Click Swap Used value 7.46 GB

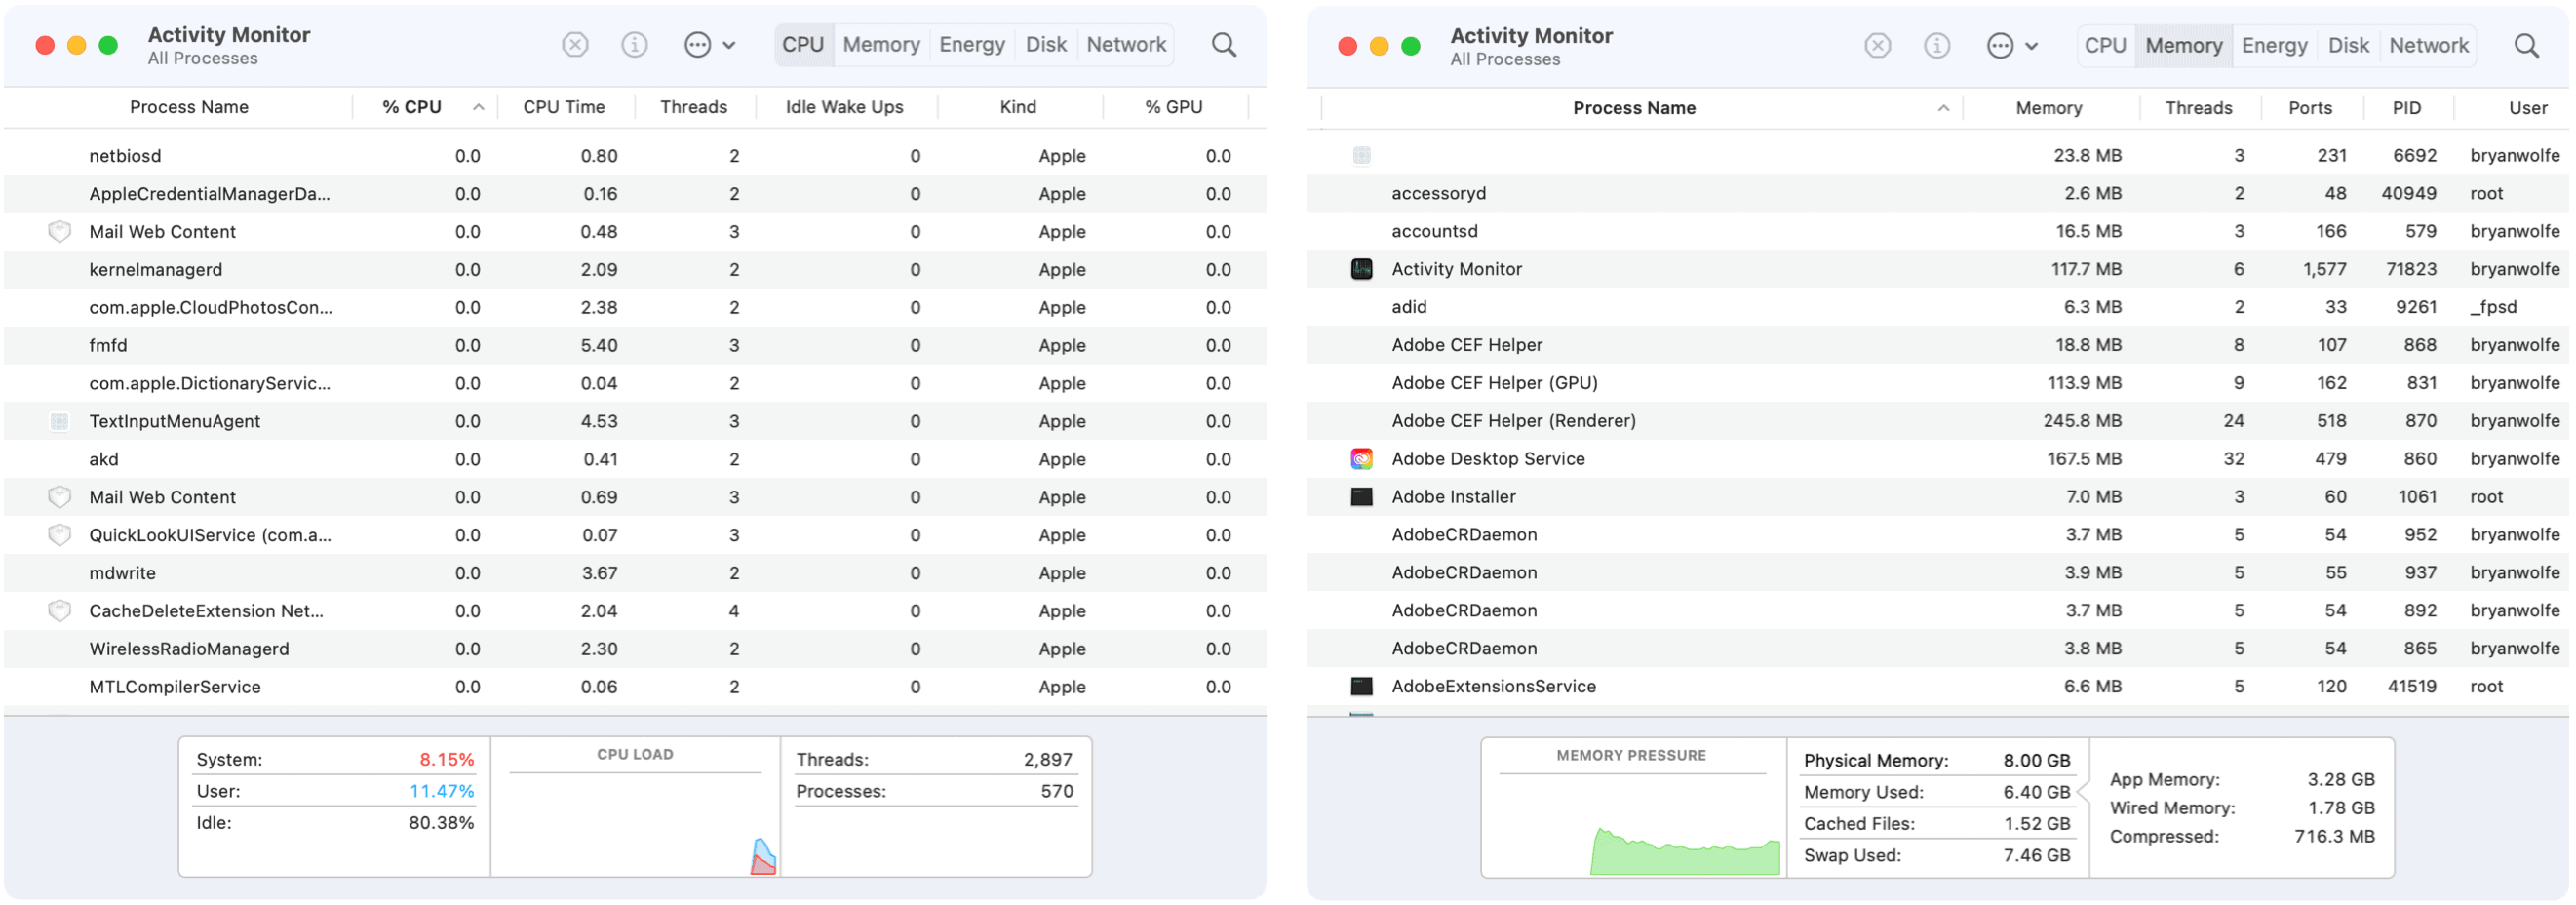2036,856
